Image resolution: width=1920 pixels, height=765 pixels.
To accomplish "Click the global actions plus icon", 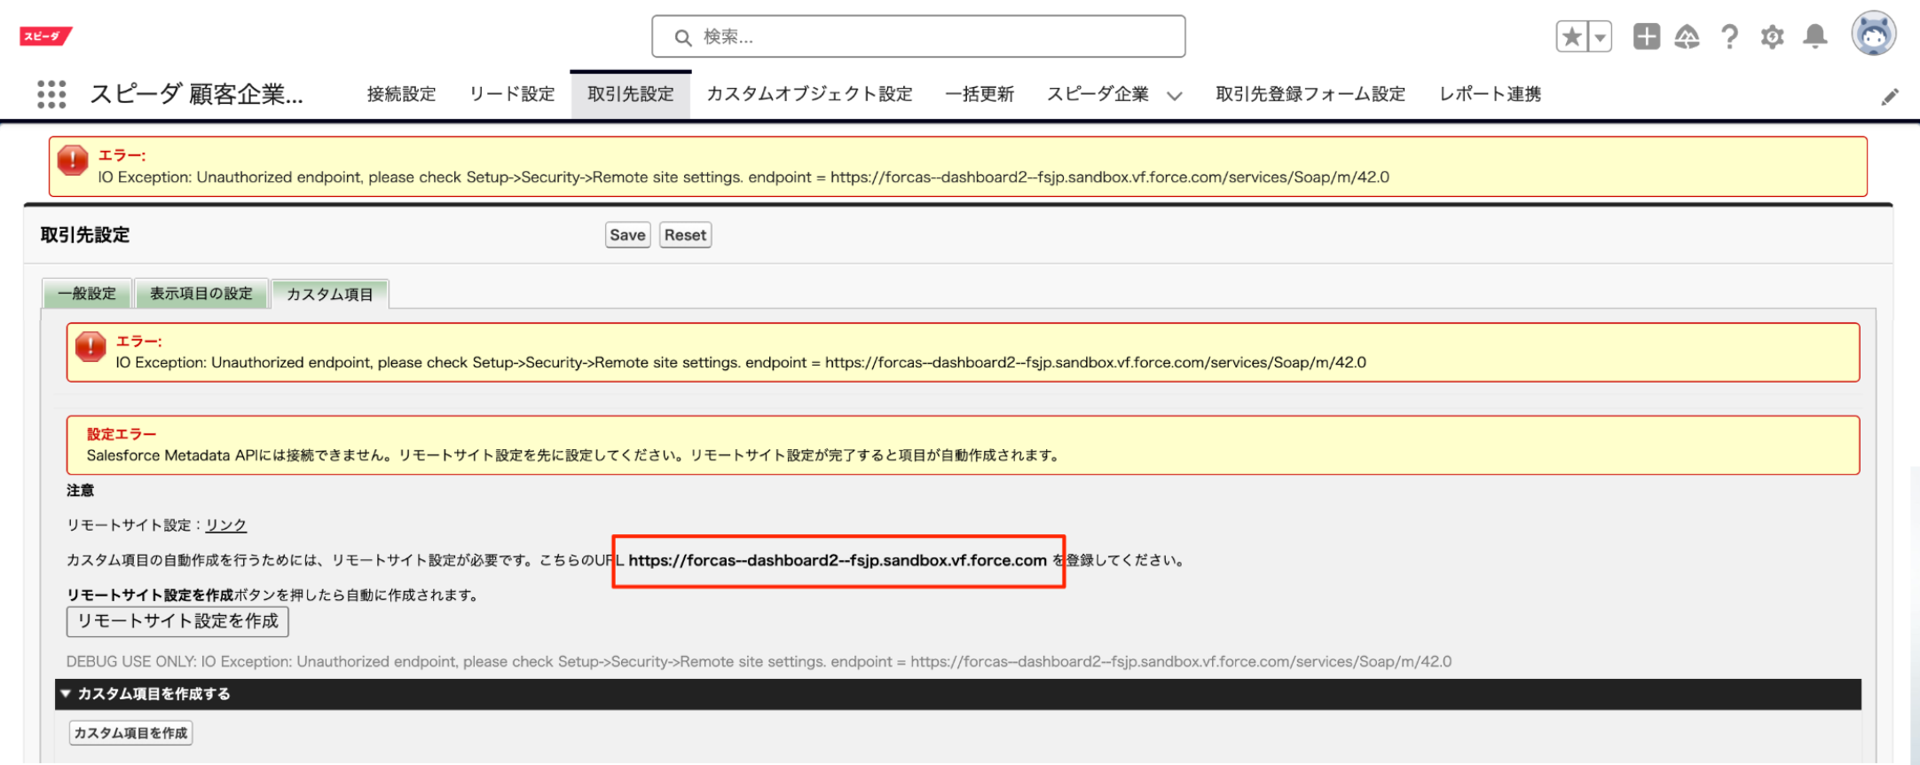I will (x=1646, y=37).
